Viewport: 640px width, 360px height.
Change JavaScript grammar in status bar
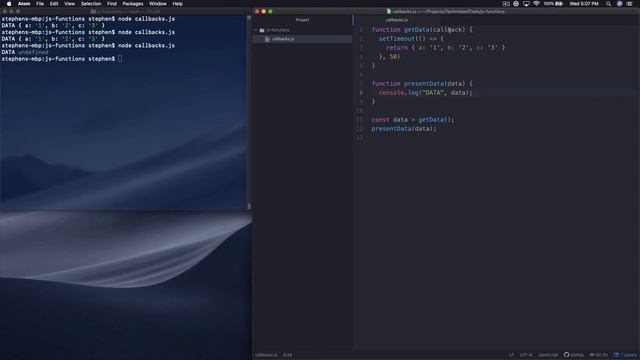(x=548, y=355)
